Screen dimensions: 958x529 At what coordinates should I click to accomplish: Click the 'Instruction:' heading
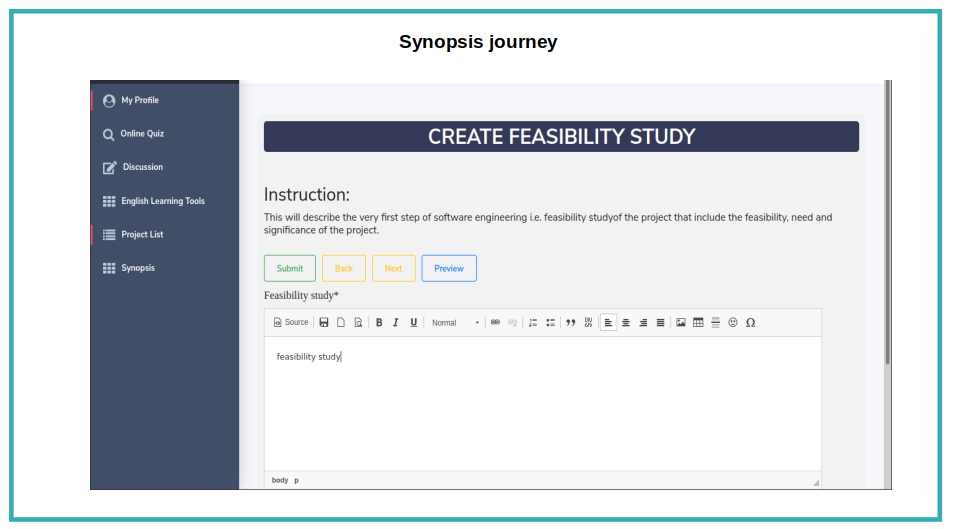307,195
